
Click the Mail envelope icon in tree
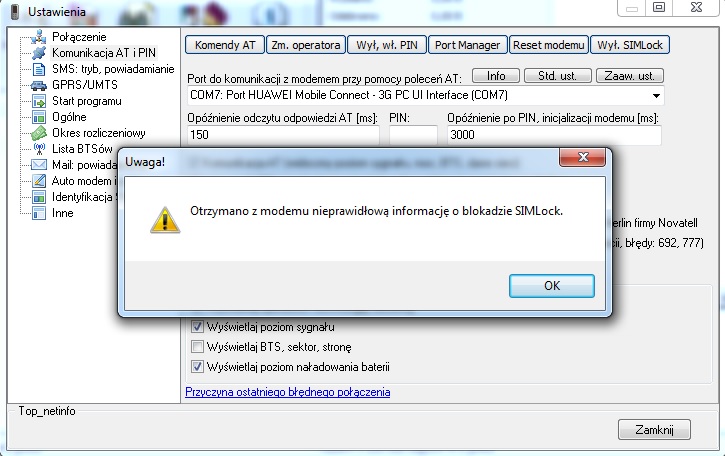pyautogui.click(x=39, y=165)
